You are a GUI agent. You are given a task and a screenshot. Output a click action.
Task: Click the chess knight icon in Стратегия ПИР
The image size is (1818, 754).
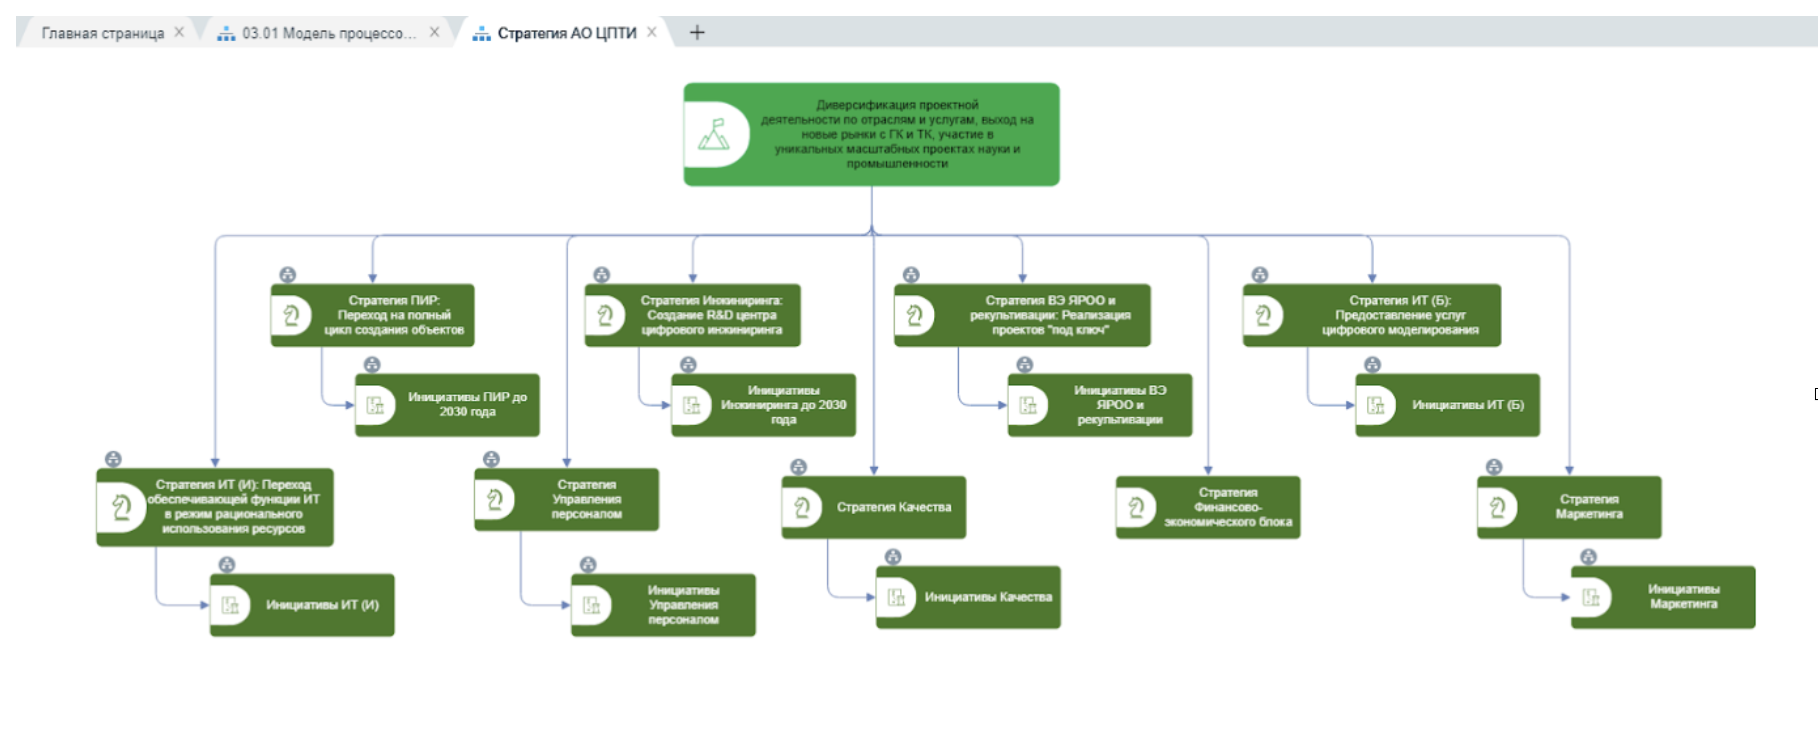click(291, 316)
